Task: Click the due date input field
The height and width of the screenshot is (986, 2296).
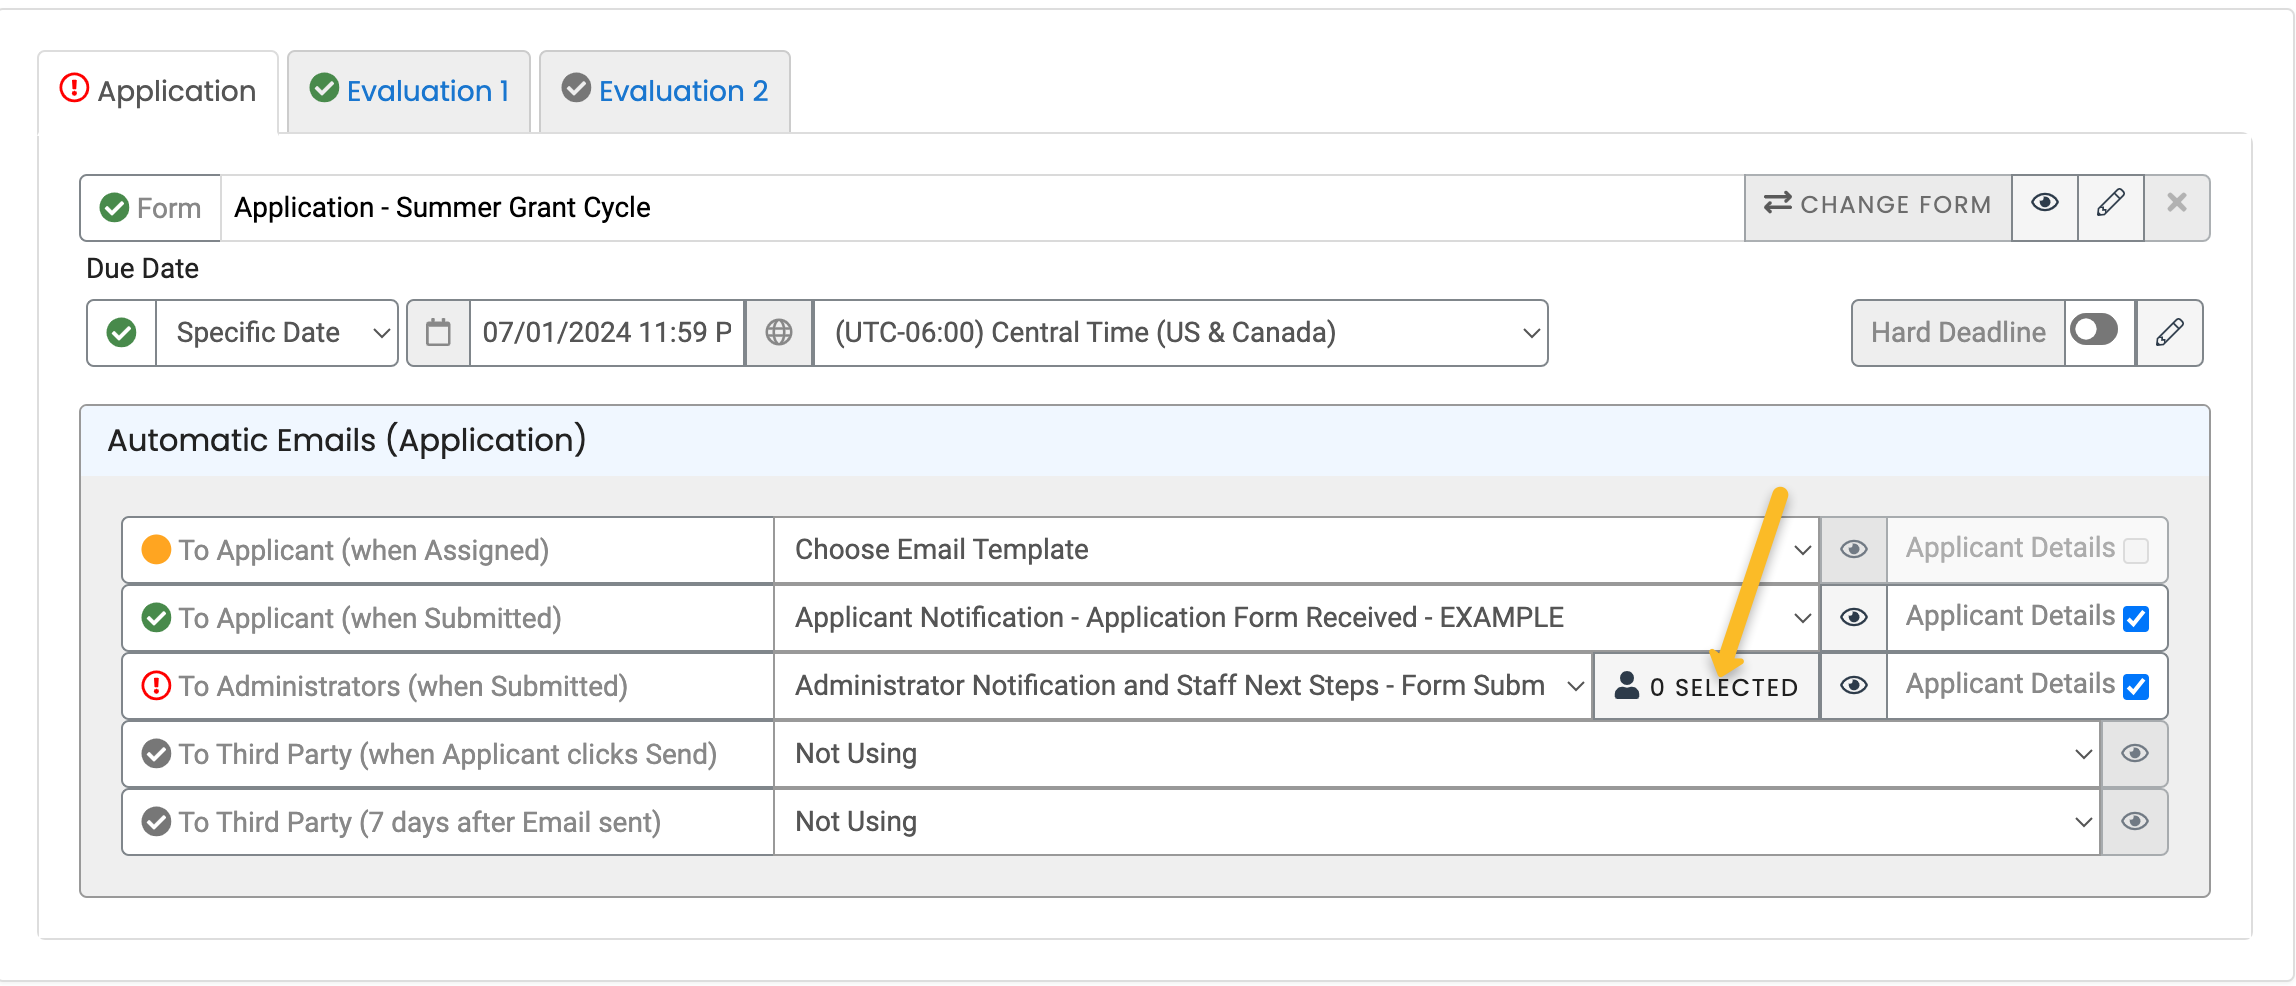Action: click(604, 332)
